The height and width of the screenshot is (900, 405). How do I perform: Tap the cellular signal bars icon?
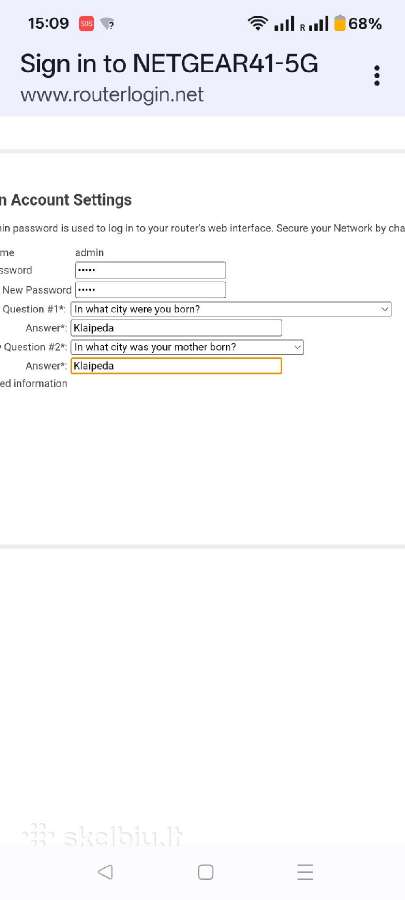(x=284, y=24)
